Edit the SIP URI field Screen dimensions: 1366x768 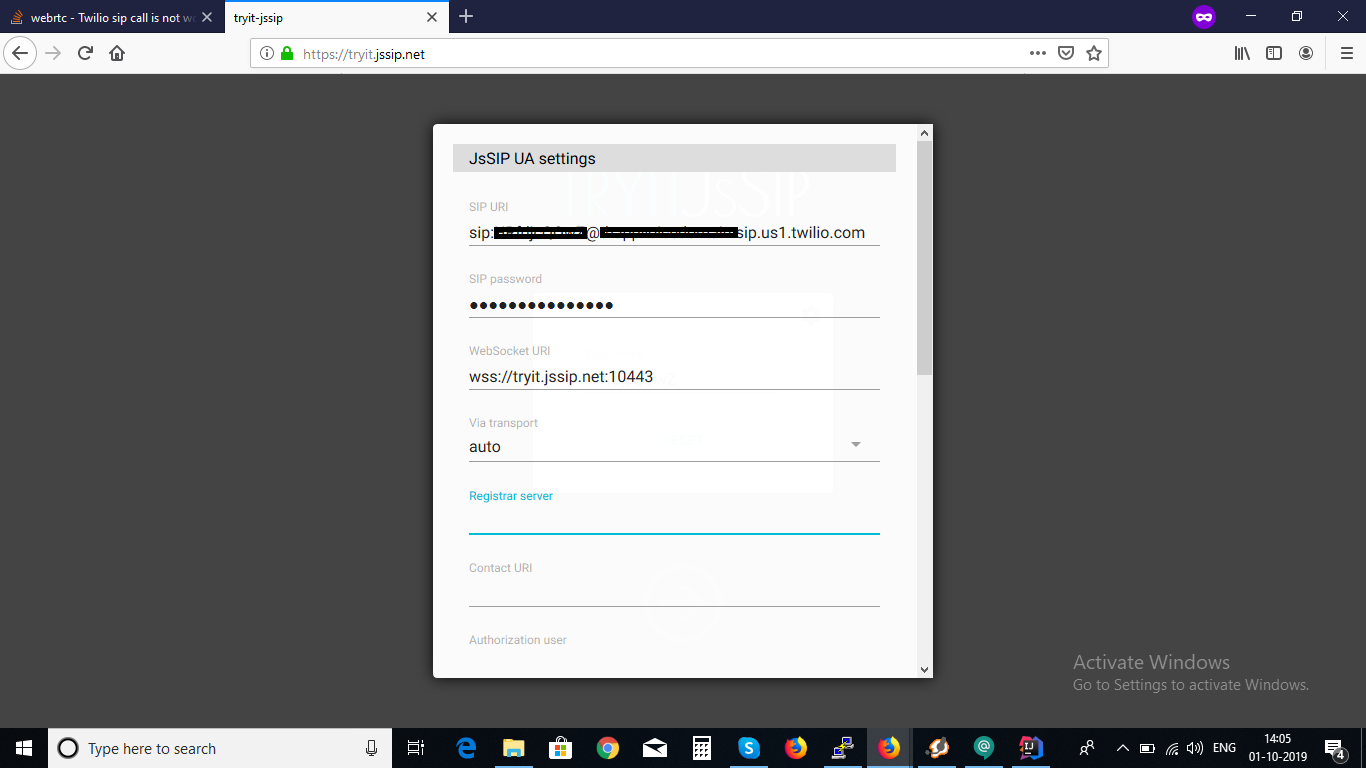(x=674, y=233)
